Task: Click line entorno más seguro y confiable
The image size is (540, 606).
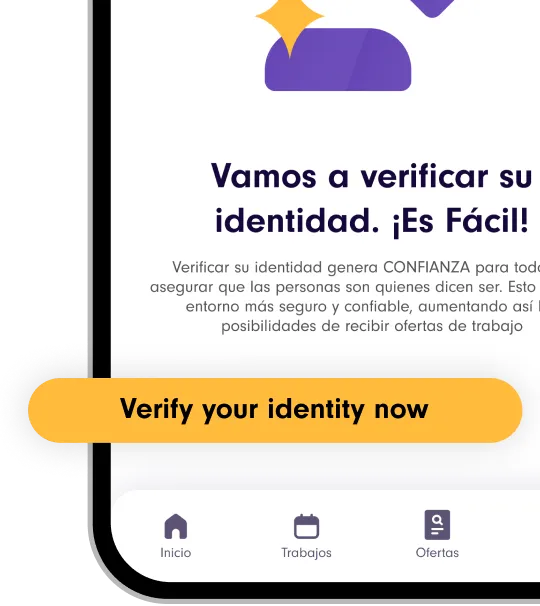Action: pos(363,307)
